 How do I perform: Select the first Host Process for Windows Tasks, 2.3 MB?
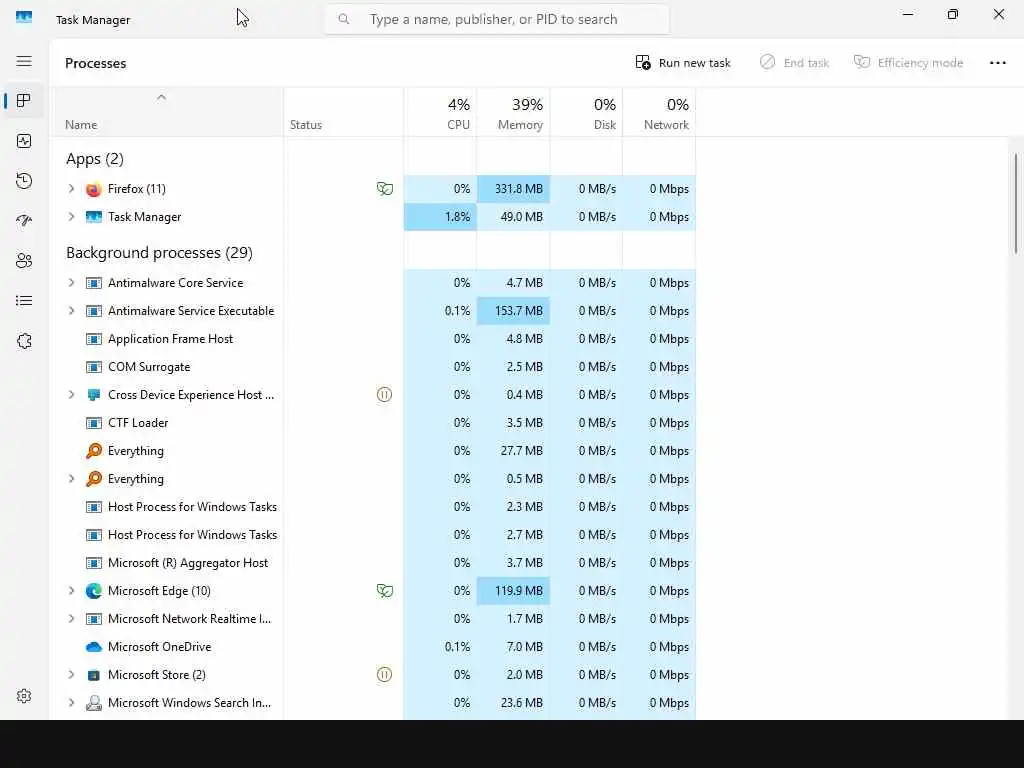coord(372,507)
